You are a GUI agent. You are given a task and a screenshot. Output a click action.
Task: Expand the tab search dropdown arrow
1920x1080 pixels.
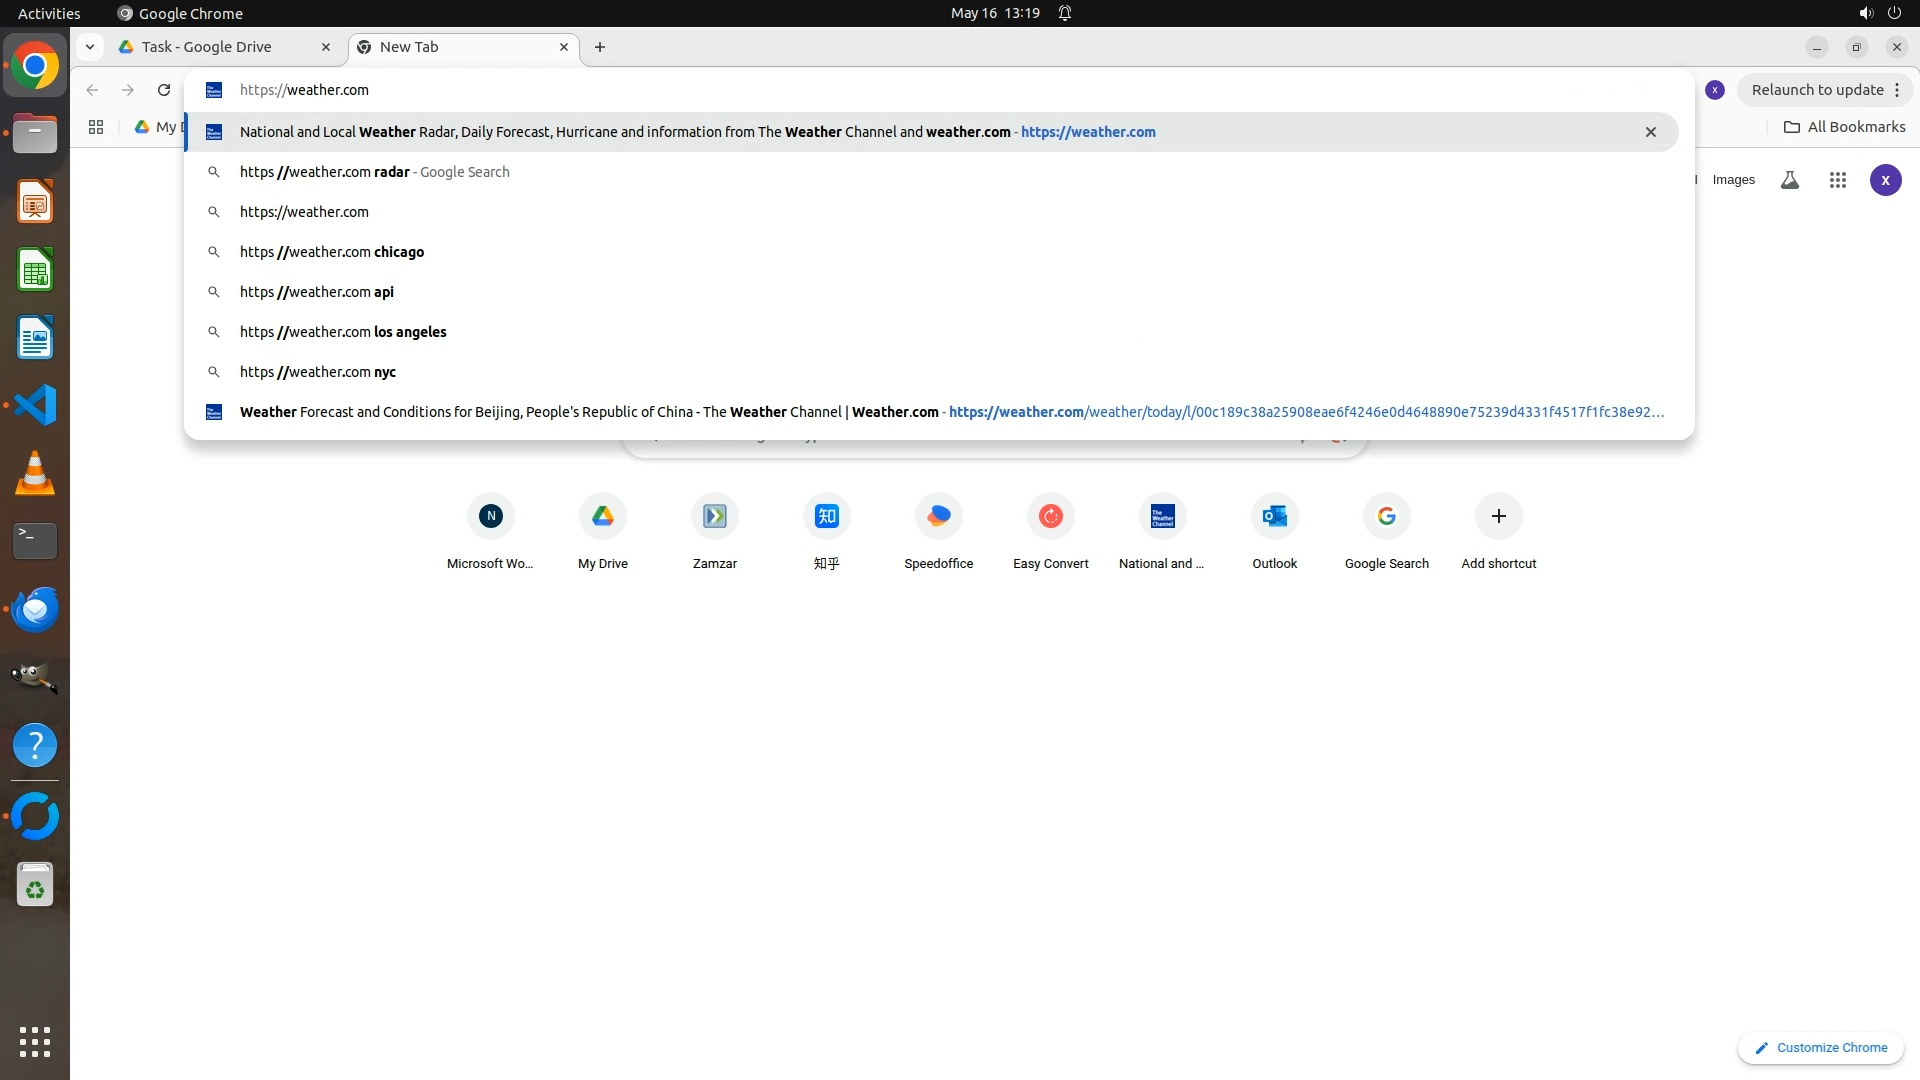pyautogui.click(x=90, y=47)
